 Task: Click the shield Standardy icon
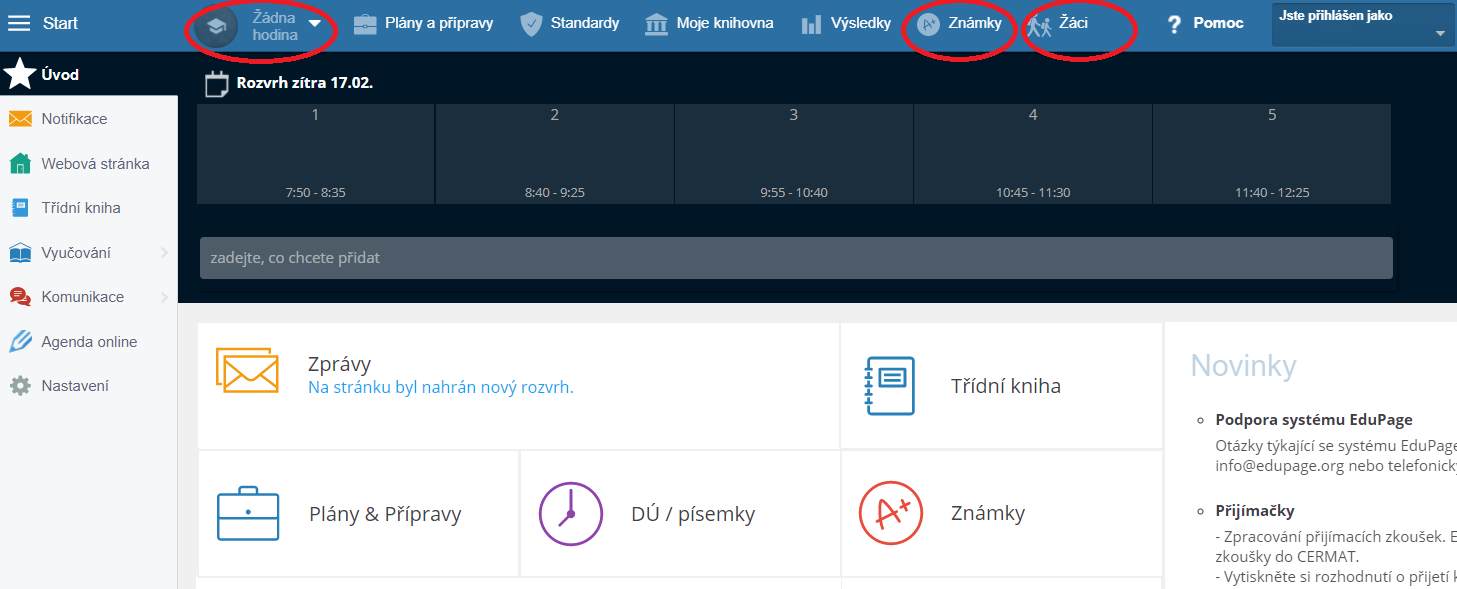click(532, 24)
